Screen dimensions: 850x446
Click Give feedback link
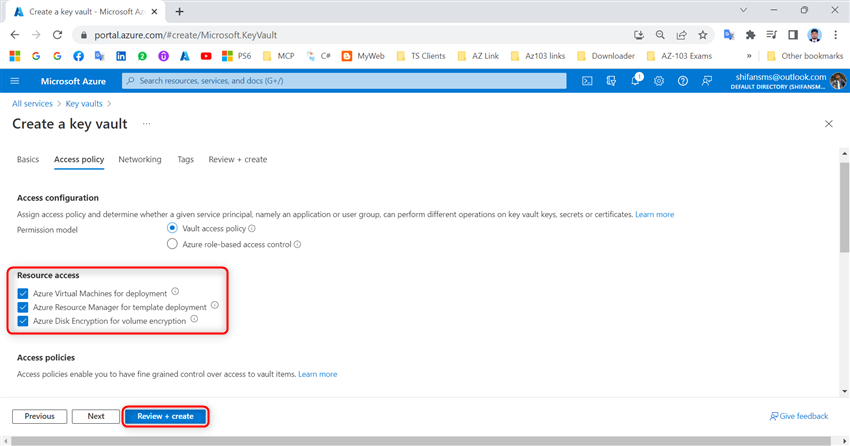pyautogui.click(x=799, y=416)
